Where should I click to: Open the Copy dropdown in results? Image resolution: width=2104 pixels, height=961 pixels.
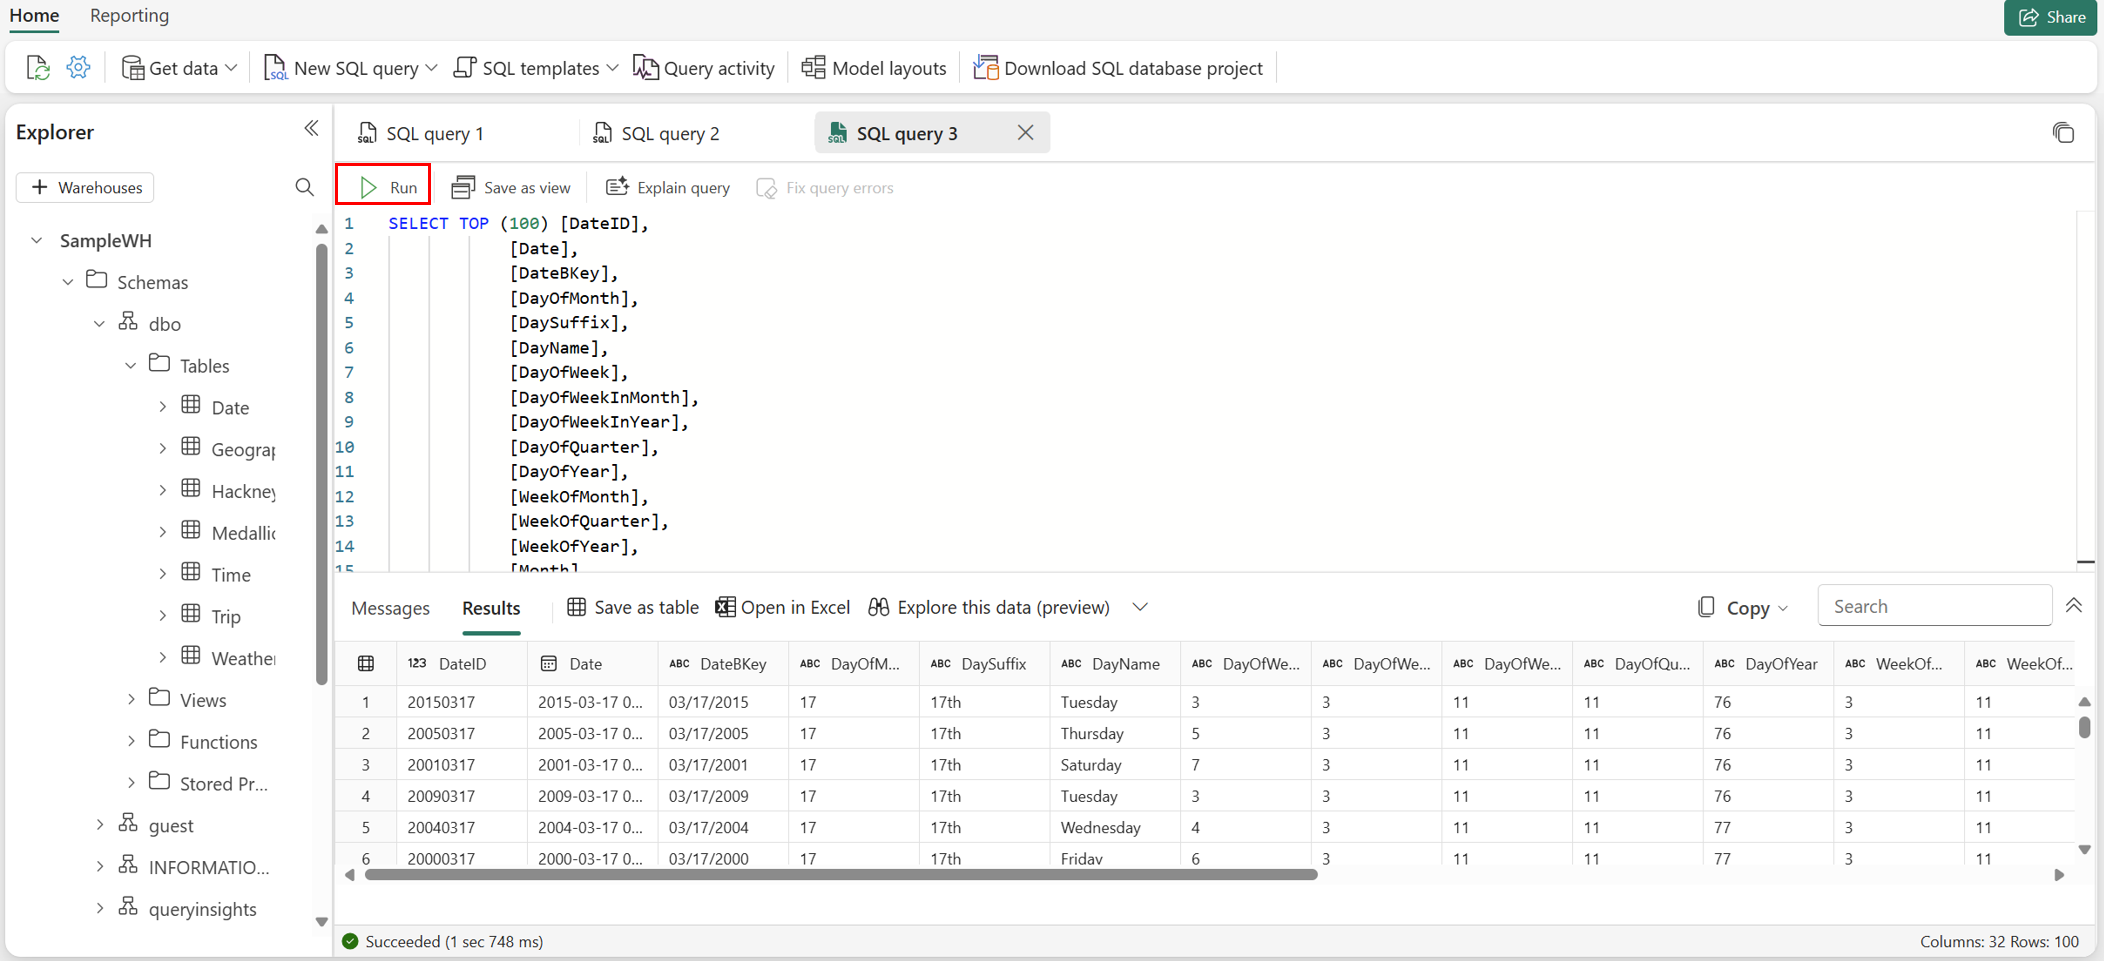pos(1743,607)
